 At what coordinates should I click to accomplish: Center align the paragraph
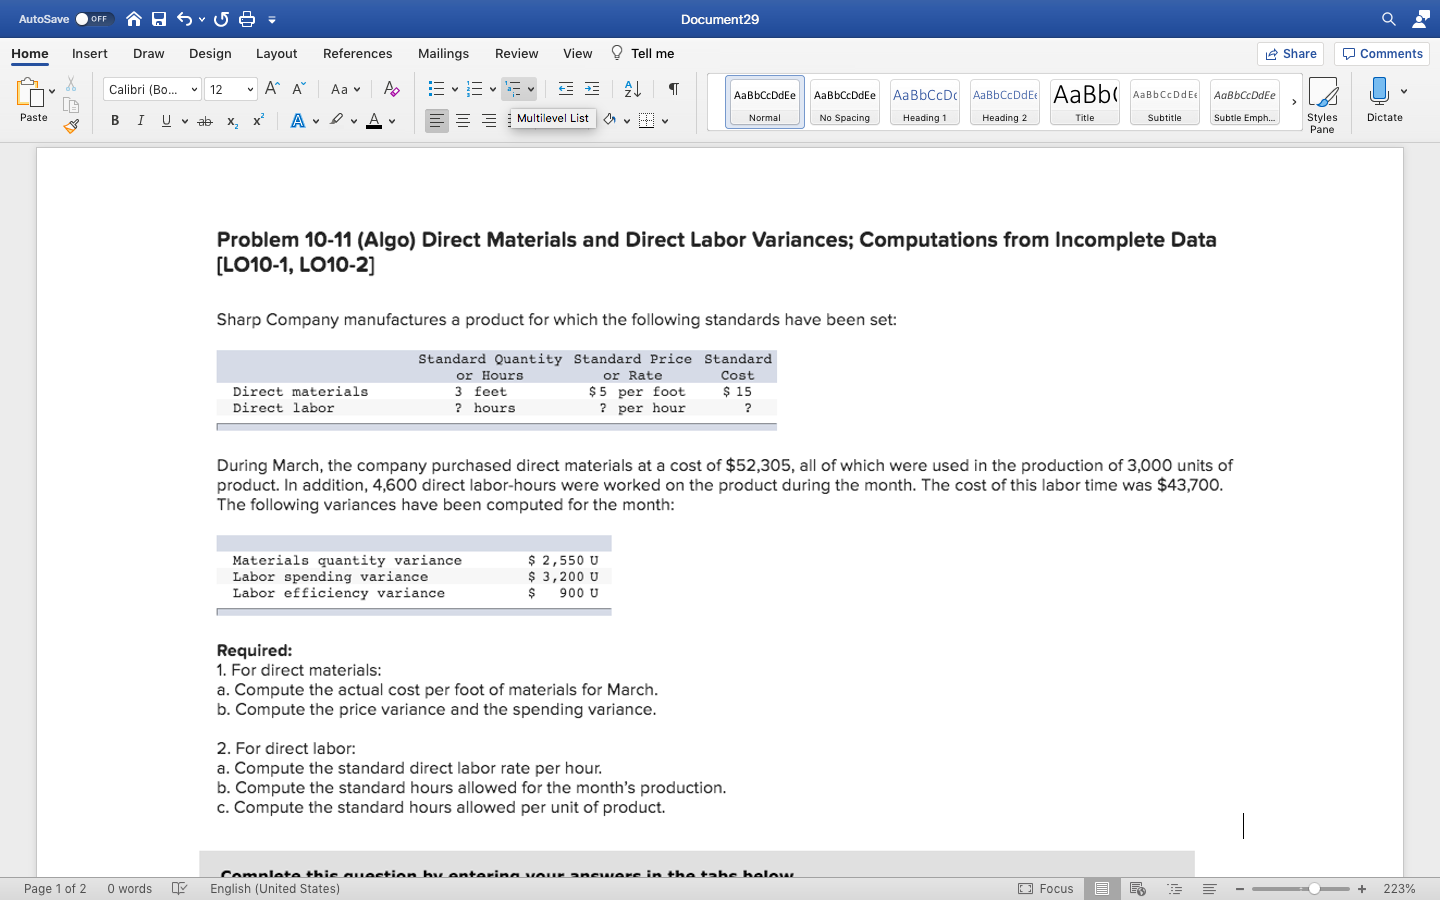[x=463, y=121]
